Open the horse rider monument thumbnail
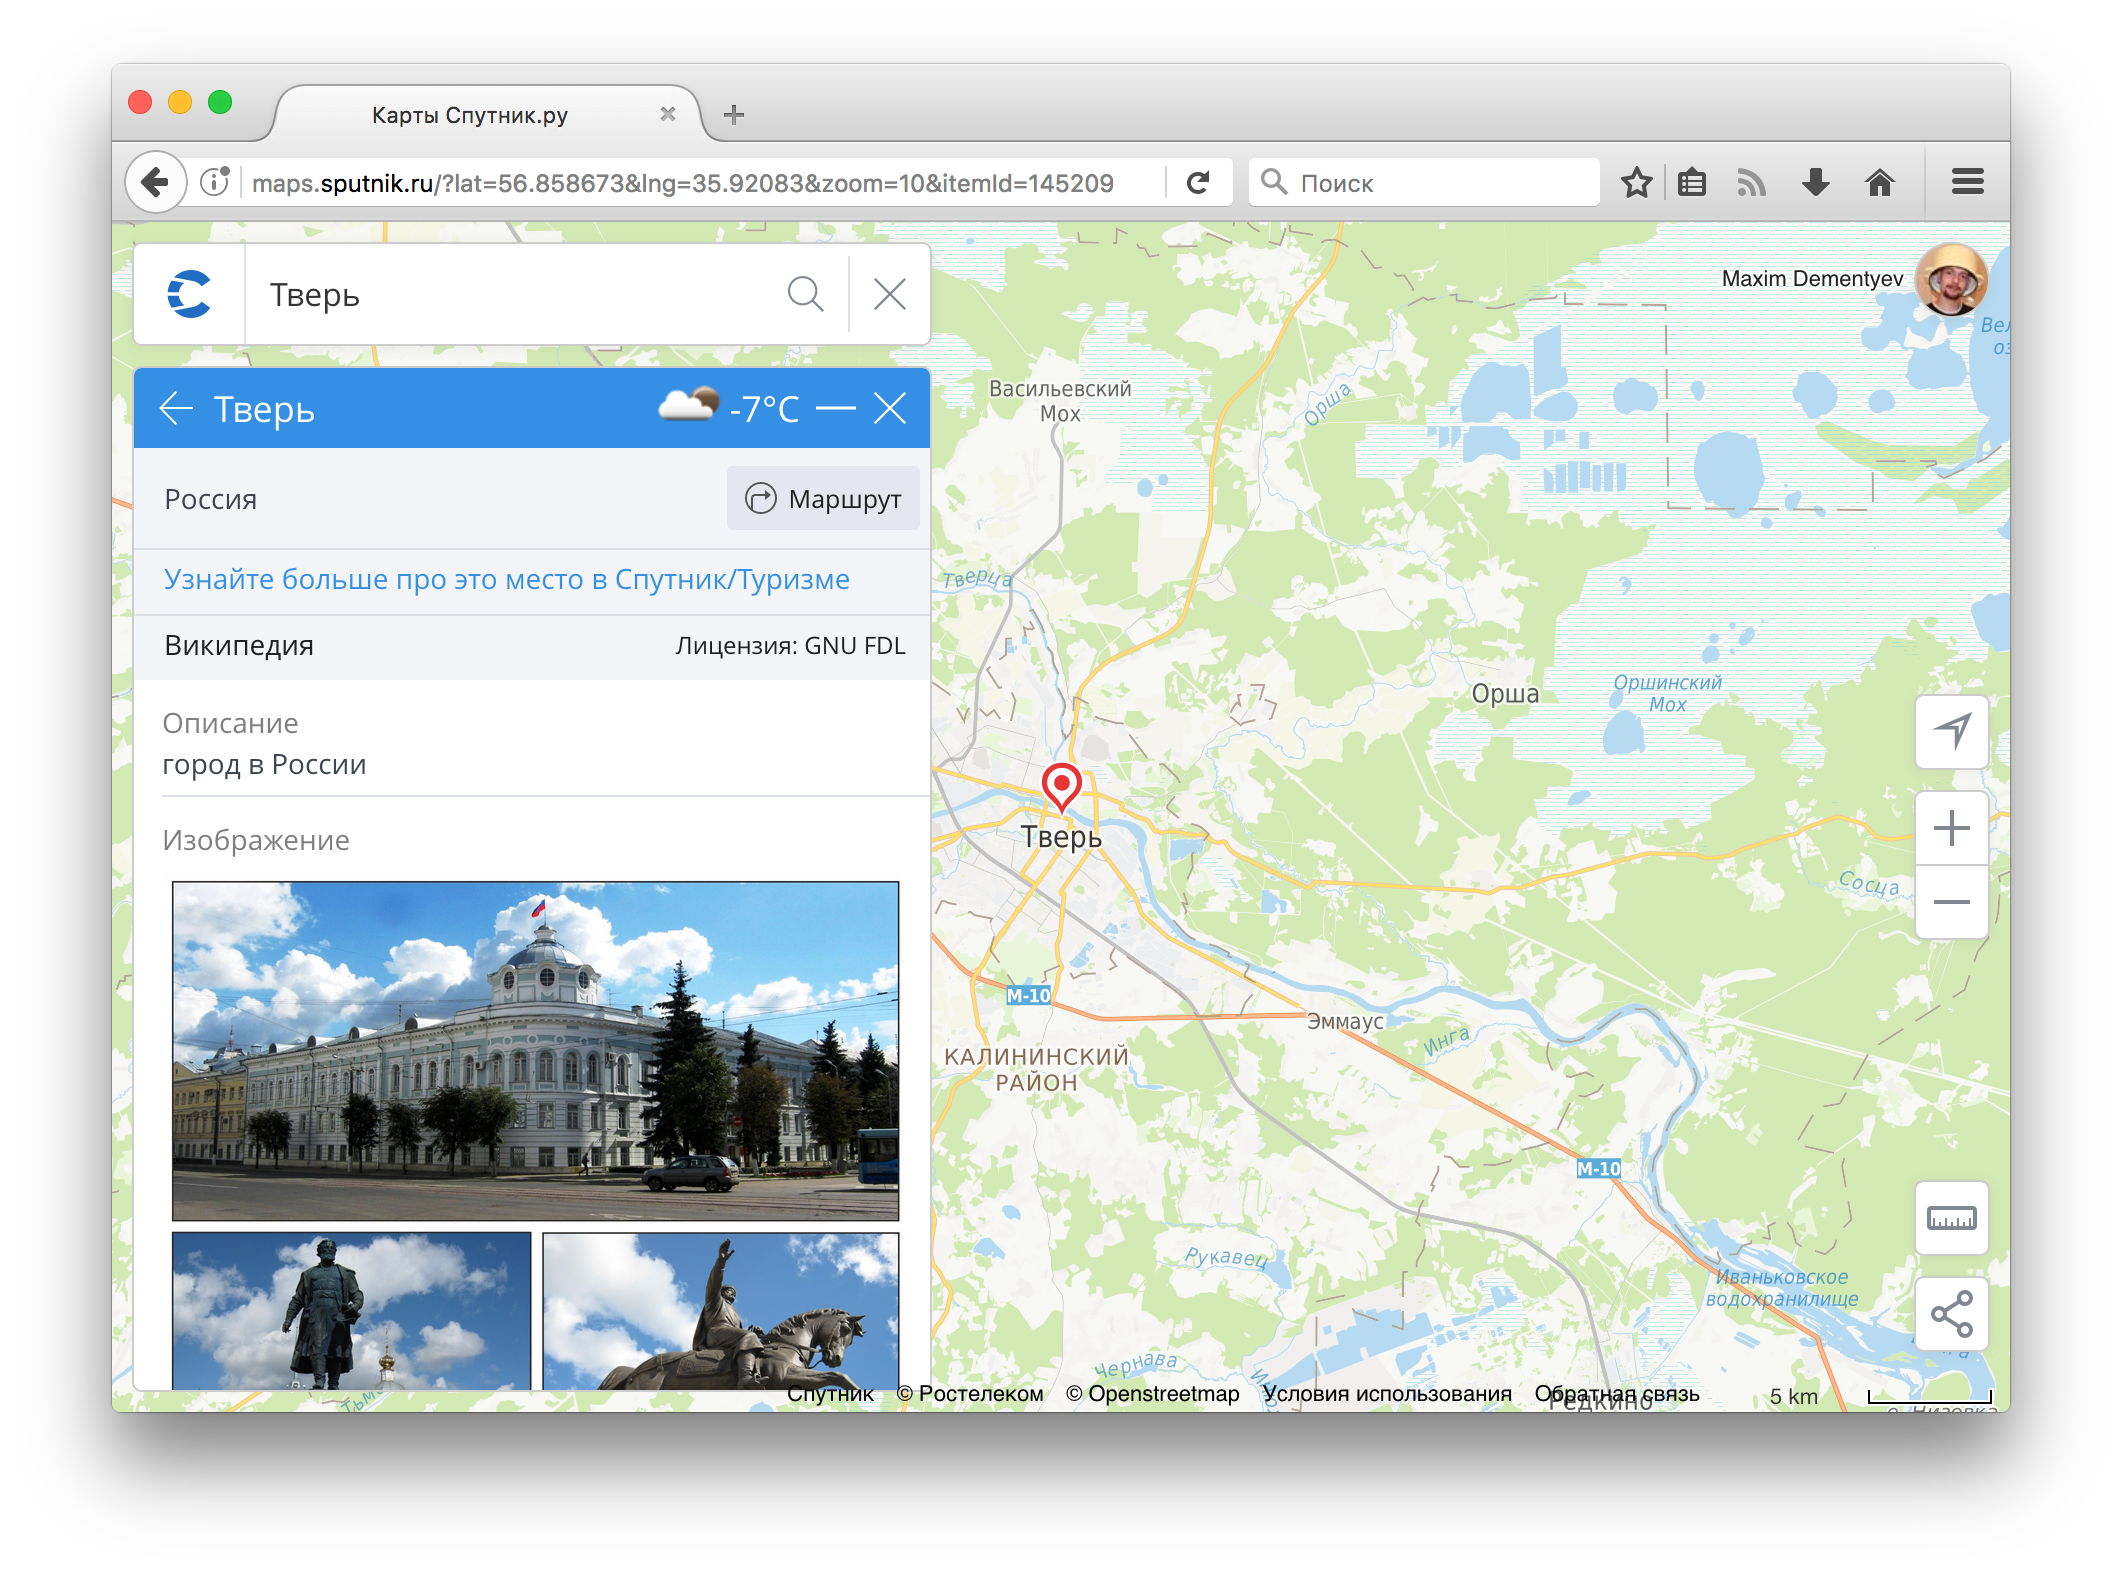This screenshot has height=1572, width=2122. tap(720, 1310)
